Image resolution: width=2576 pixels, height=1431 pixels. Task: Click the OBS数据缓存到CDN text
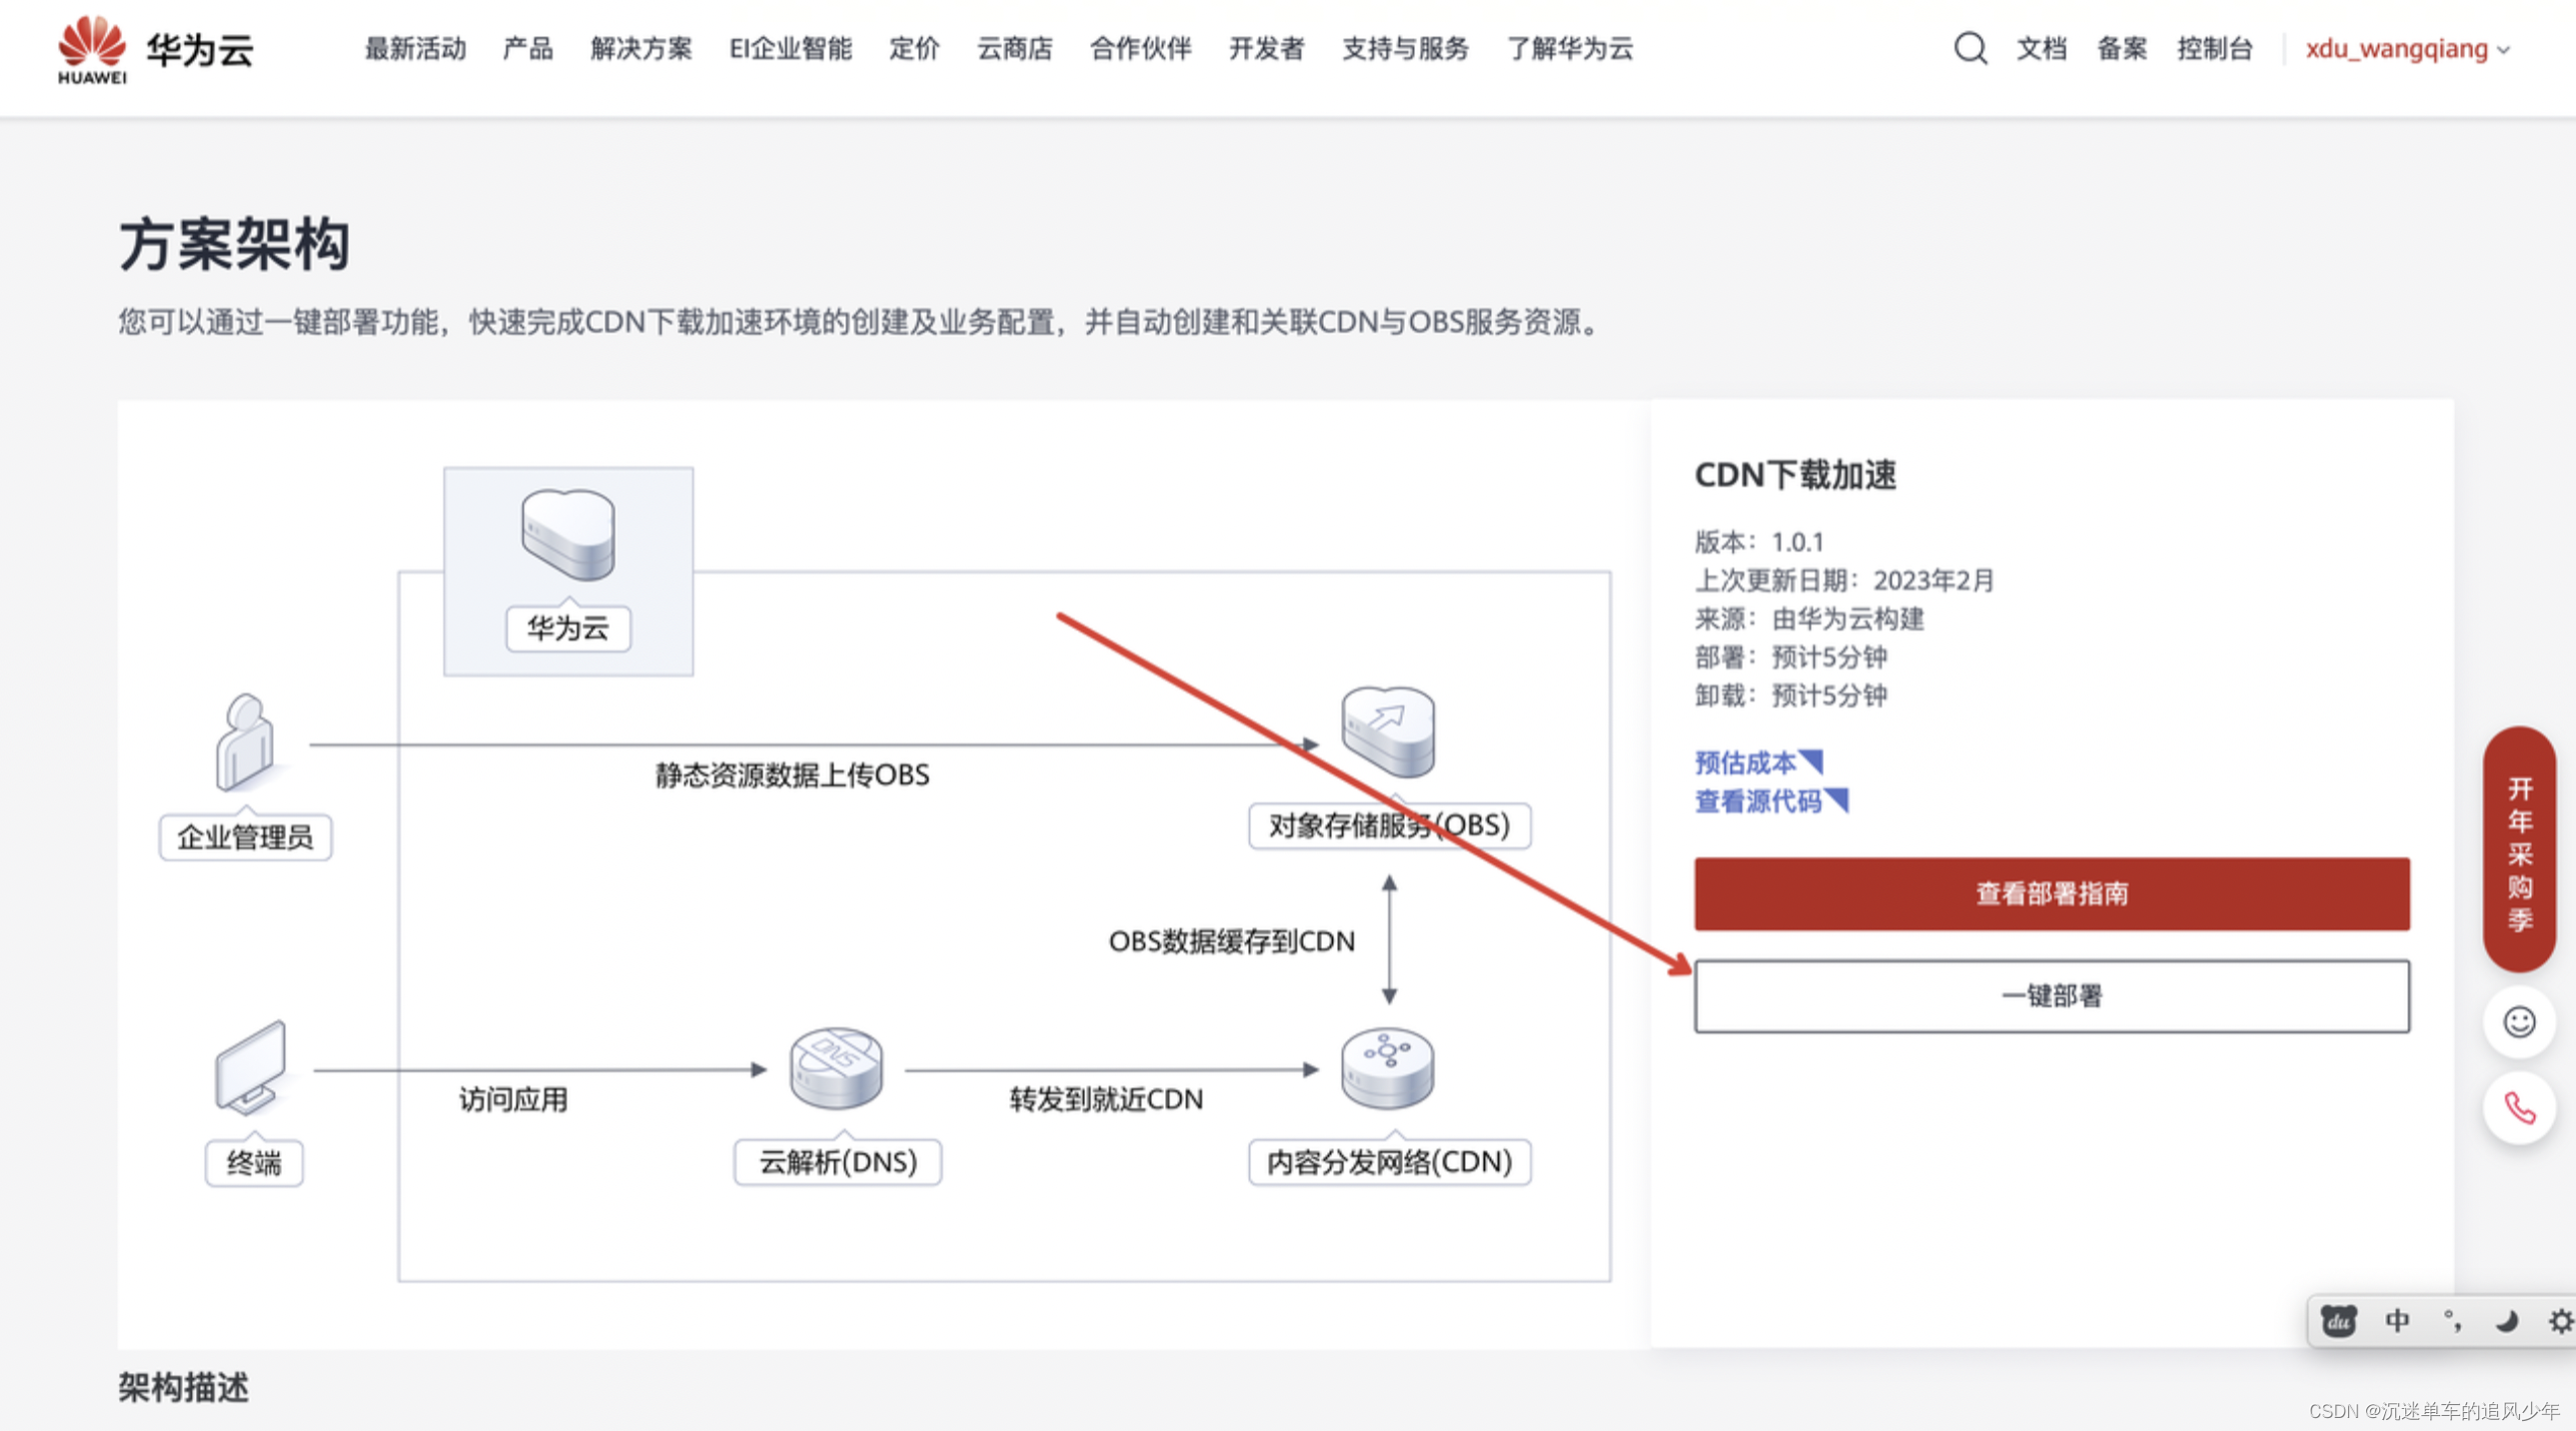1231,942
